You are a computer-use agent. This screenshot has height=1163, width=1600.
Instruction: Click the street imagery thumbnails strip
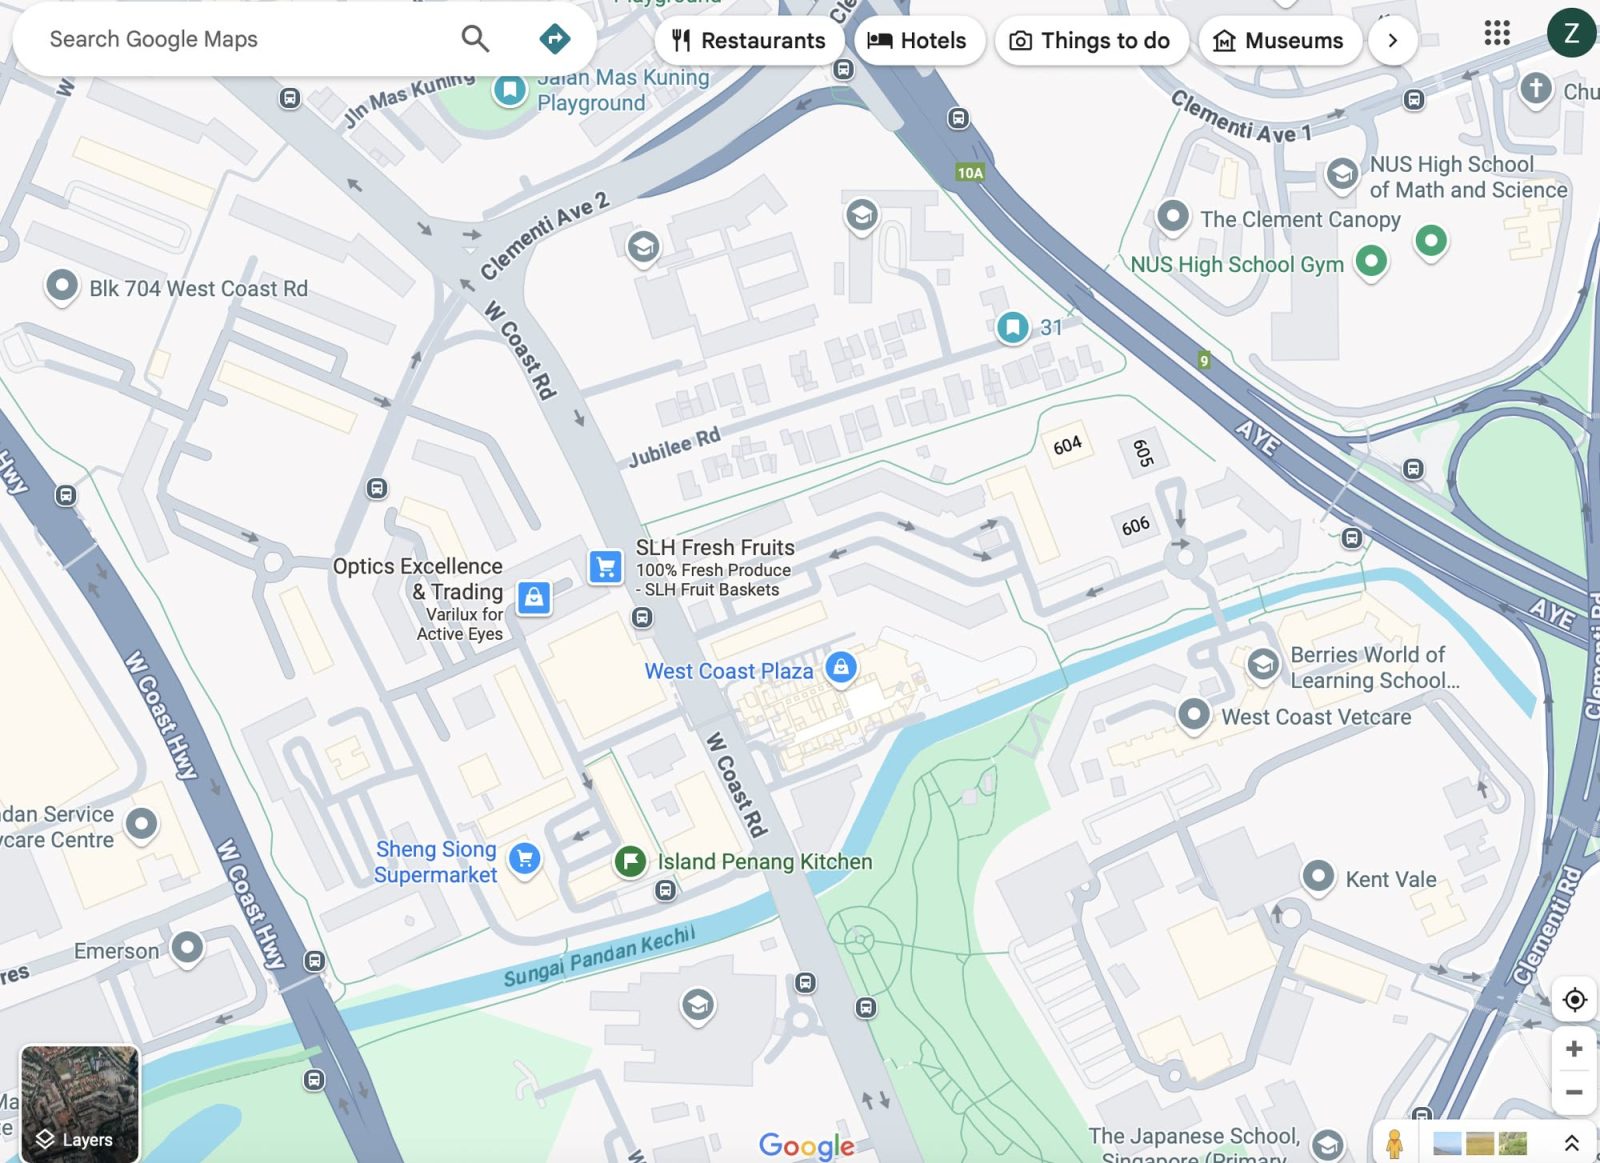1480,1142
